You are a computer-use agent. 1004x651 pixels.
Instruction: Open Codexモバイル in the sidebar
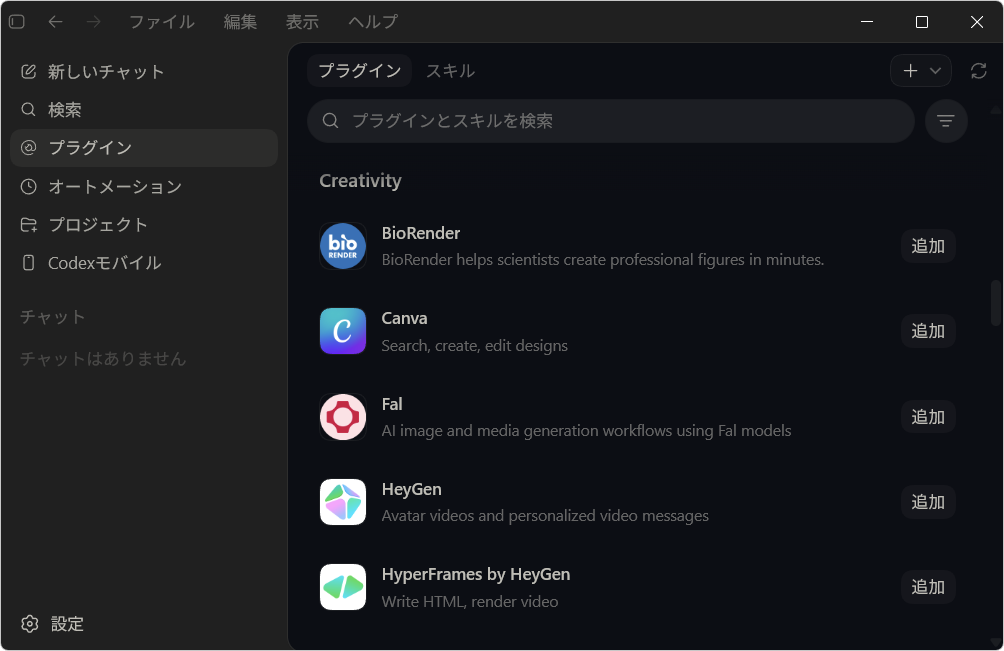[x=144, y=262]
